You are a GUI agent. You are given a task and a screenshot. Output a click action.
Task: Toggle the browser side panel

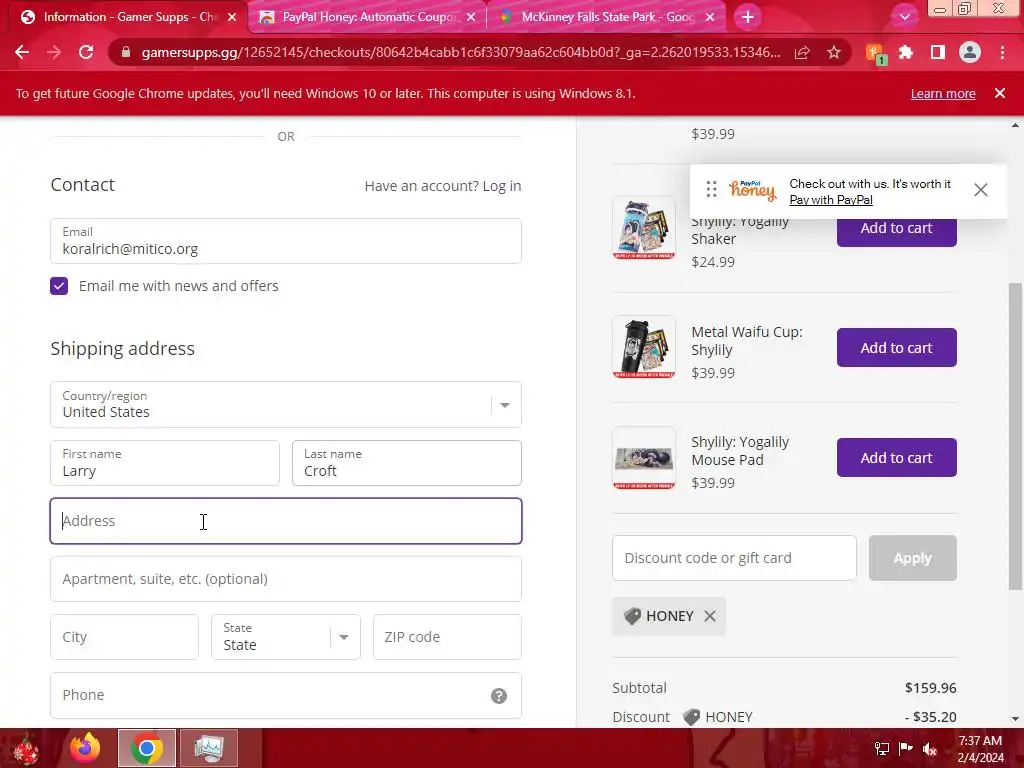[938, 52]
